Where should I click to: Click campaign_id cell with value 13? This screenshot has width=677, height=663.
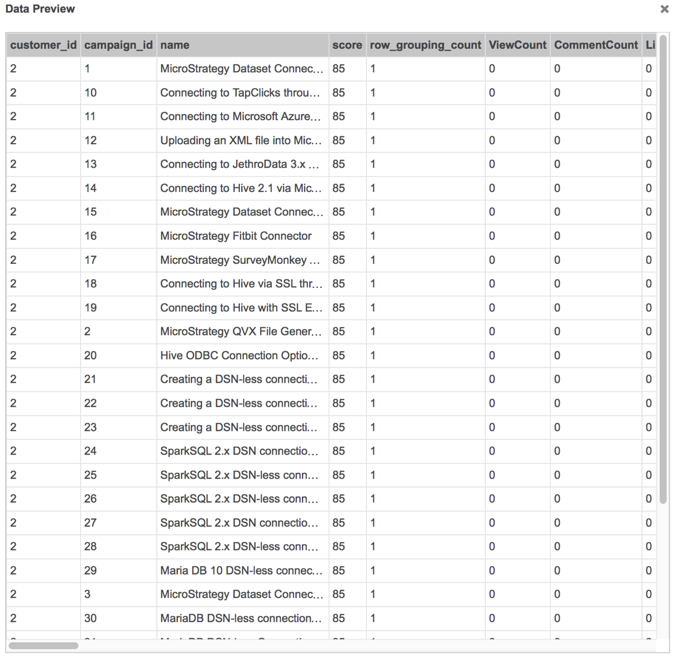pyautogui.click(x=119, y=164)
